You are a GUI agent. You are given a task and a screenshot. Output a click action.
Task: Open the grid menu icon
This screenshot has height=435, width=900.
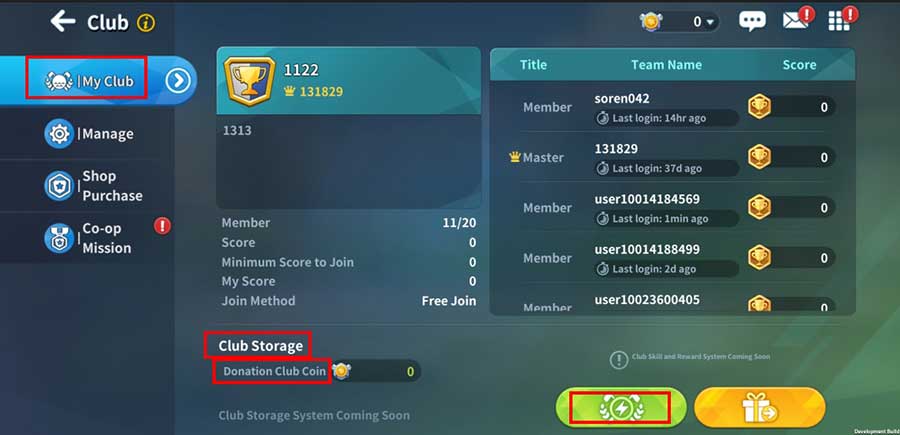click(x=839, y=21)
